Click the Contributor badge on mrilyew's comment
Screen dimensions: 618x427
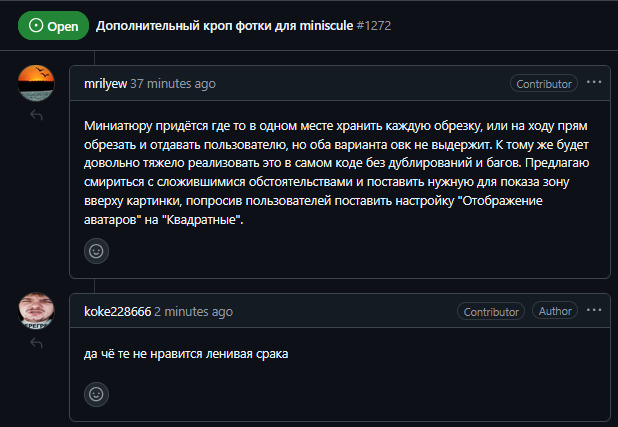543,84
